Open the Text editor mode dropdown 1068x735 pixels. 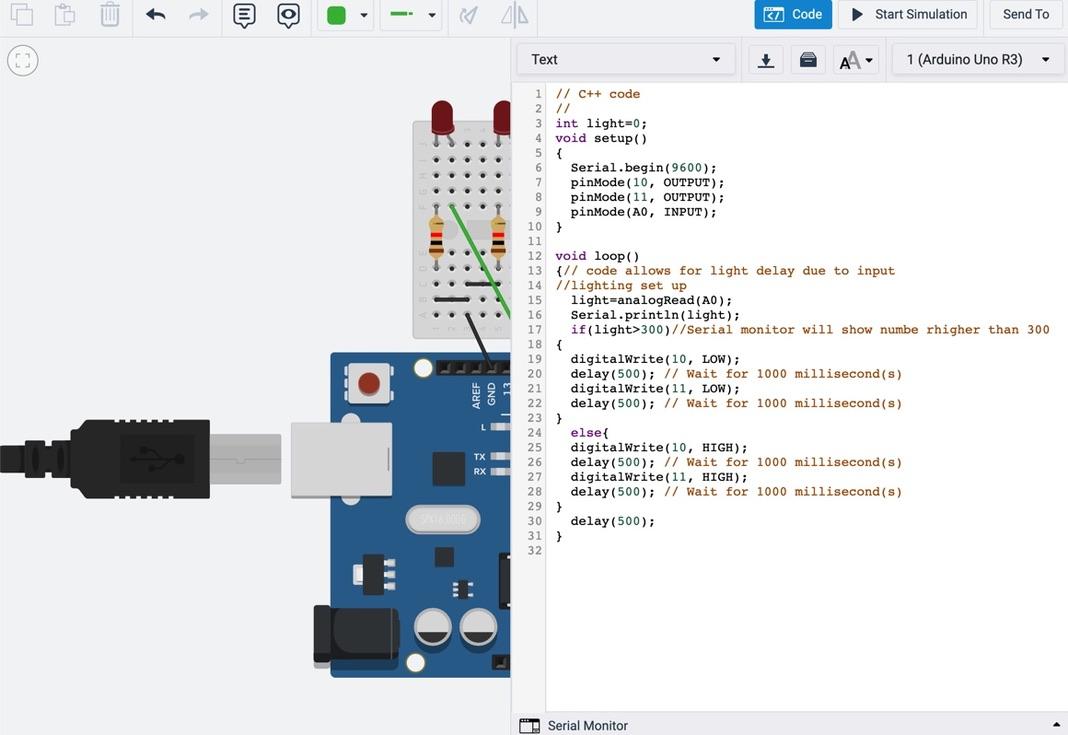click(626, 59)
